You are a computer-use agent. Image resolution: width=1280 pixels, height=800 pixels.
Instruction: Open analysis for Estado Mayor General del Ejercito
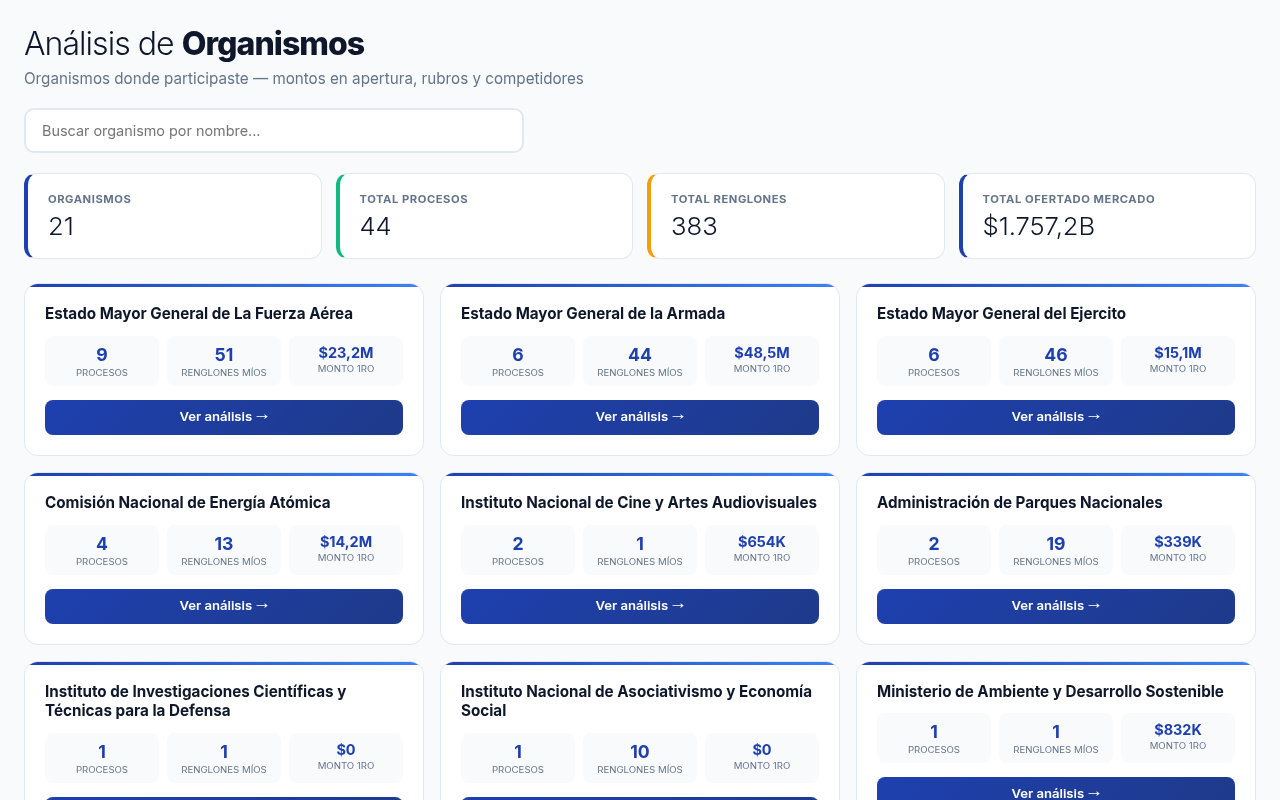[x=1055, y=417]
